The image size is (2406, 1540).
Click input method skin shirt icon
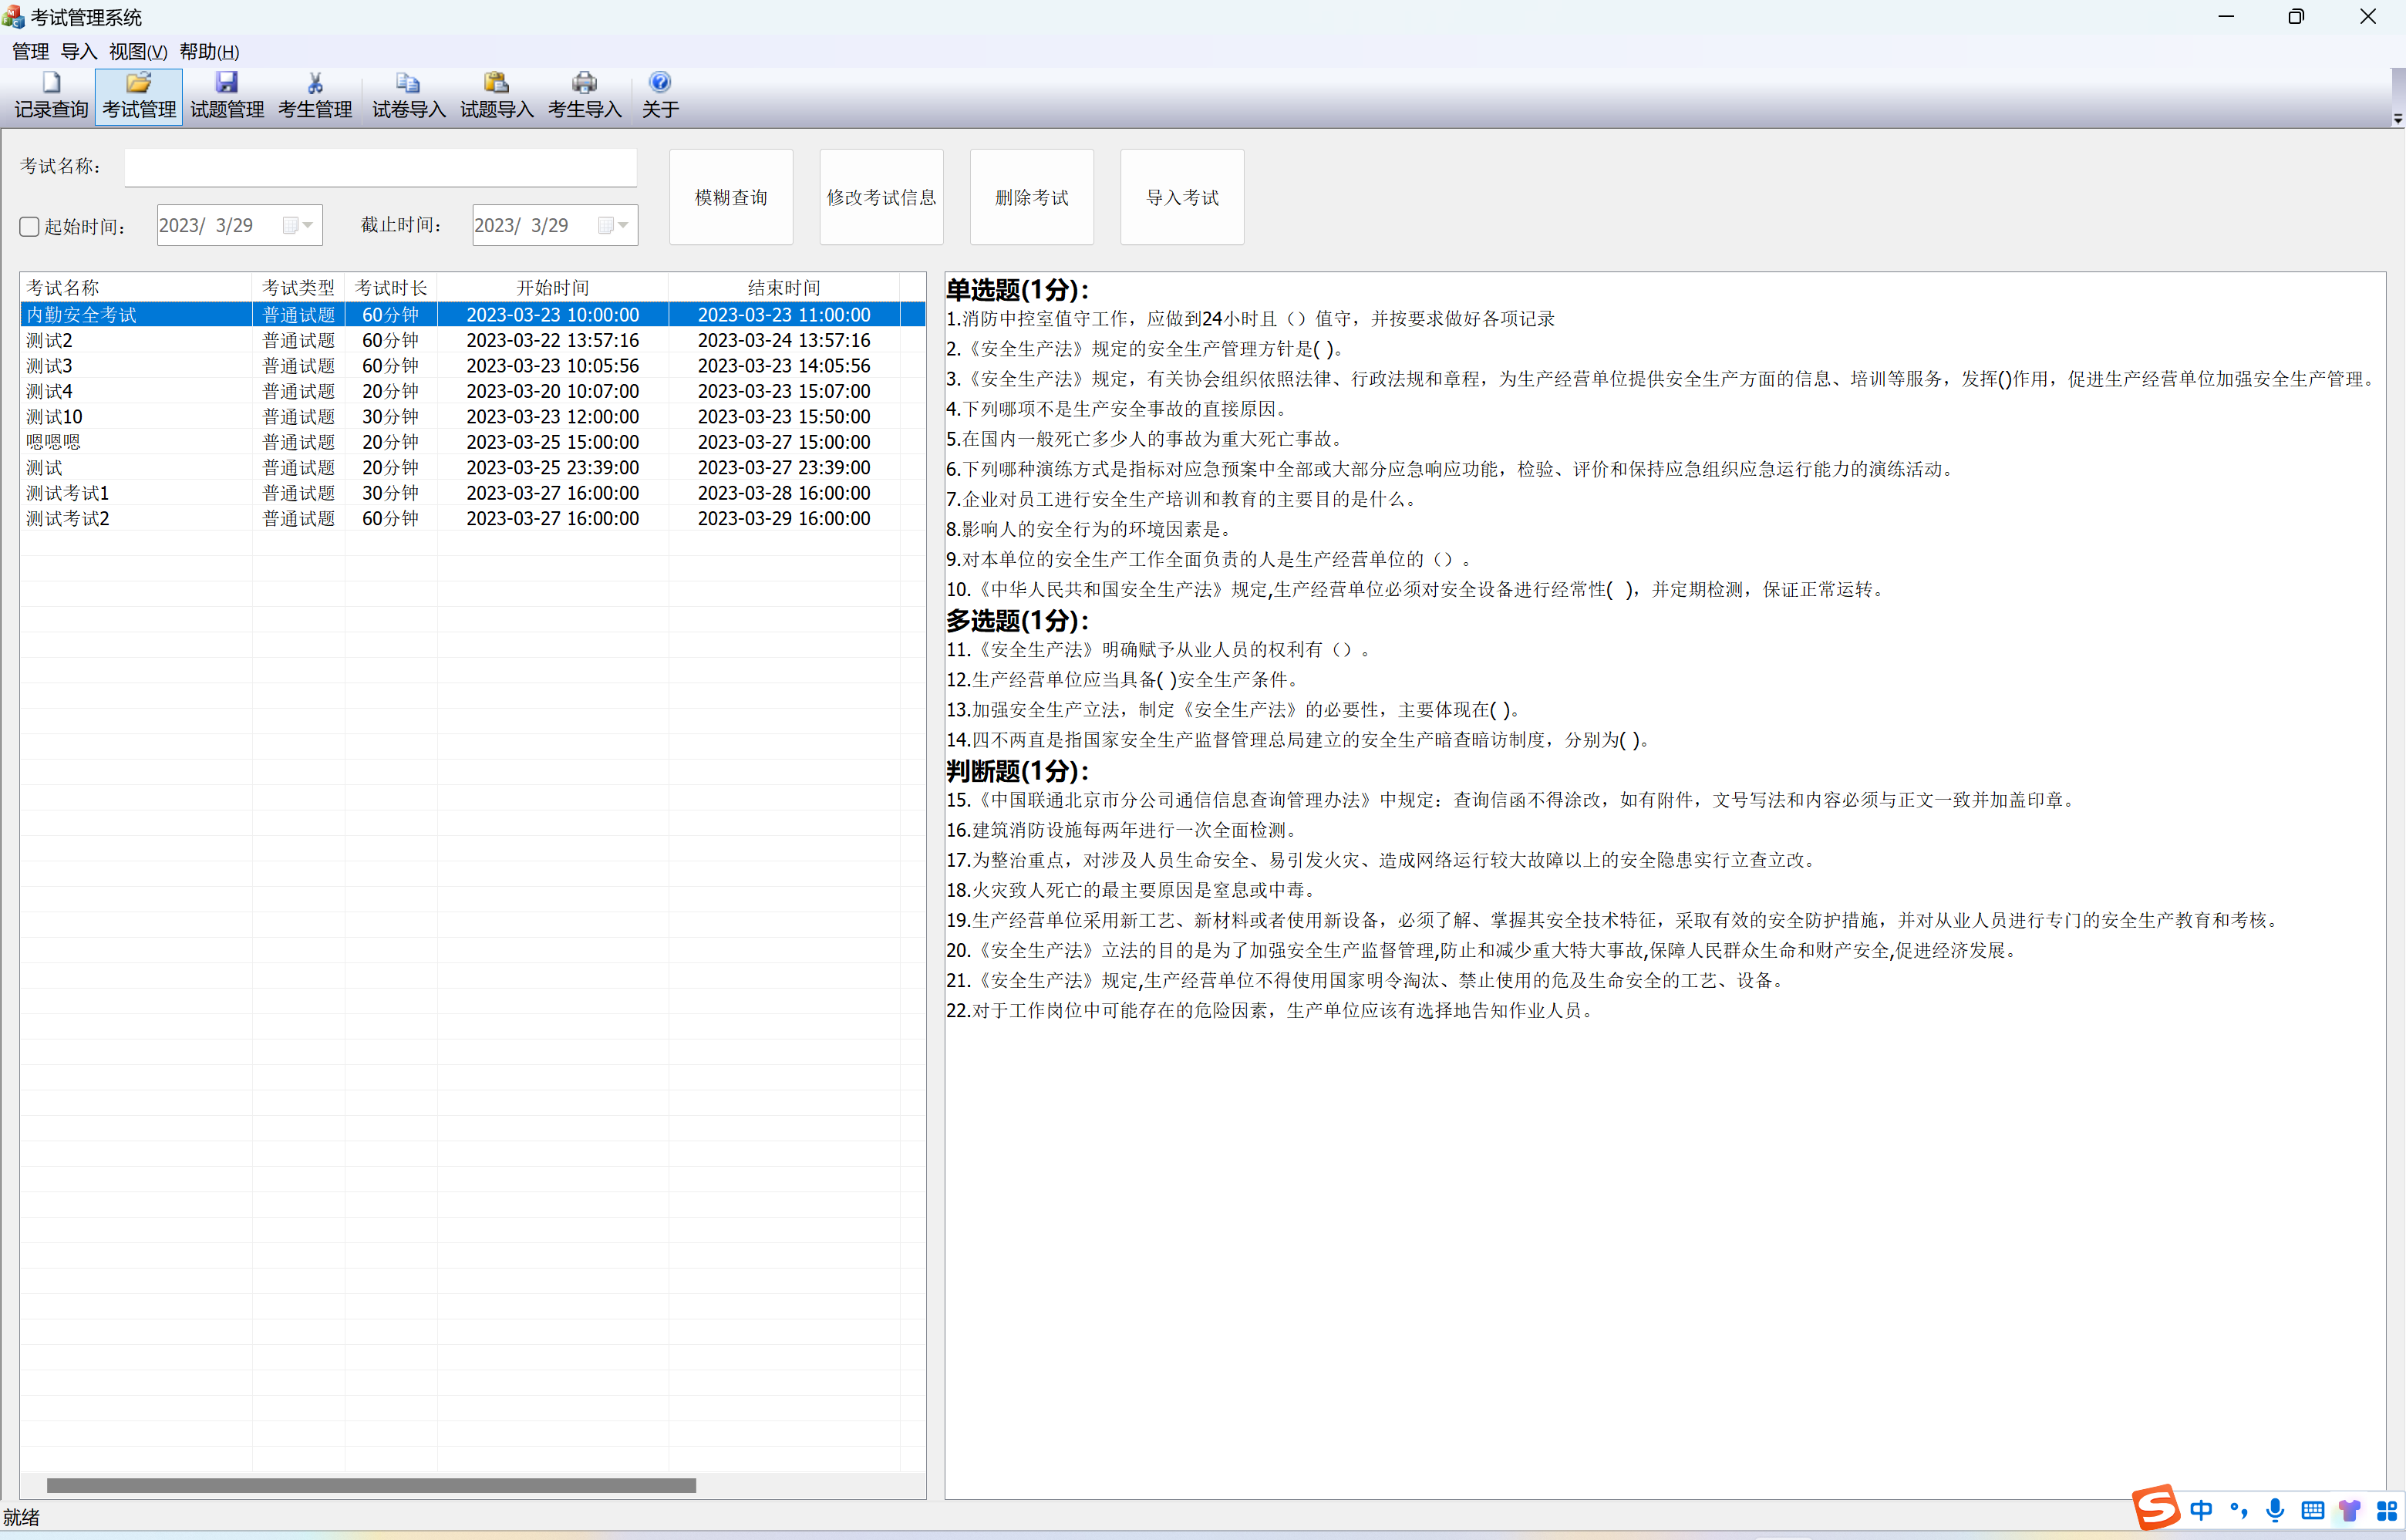click(x=2350, y=1510)
